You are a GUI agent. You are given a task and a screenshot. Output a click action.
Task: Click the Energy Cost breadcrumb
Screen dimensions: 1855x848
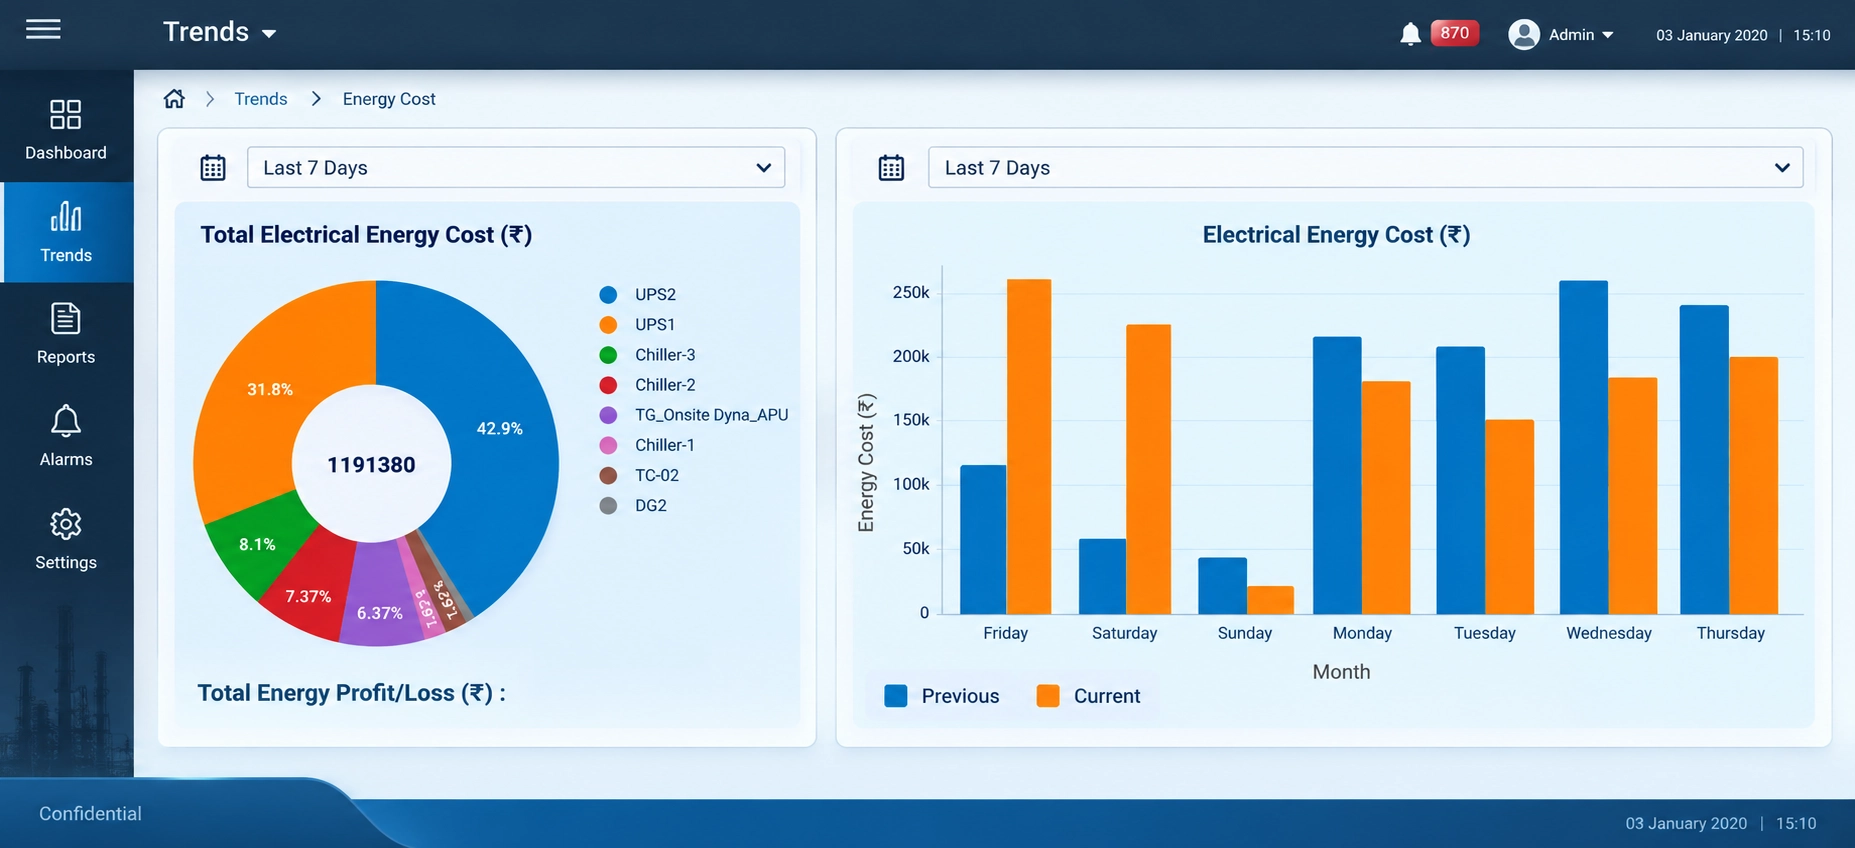(x=389, y=99)
